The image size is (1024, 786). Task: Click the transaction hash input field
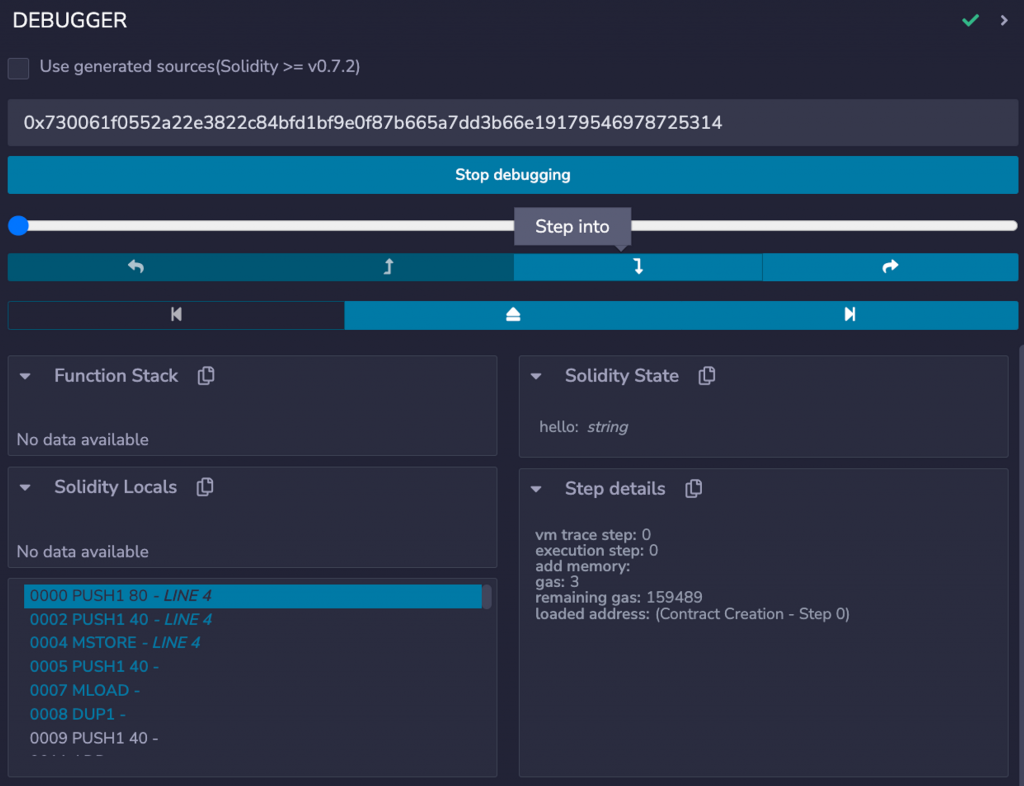click(x=513, y=123)
